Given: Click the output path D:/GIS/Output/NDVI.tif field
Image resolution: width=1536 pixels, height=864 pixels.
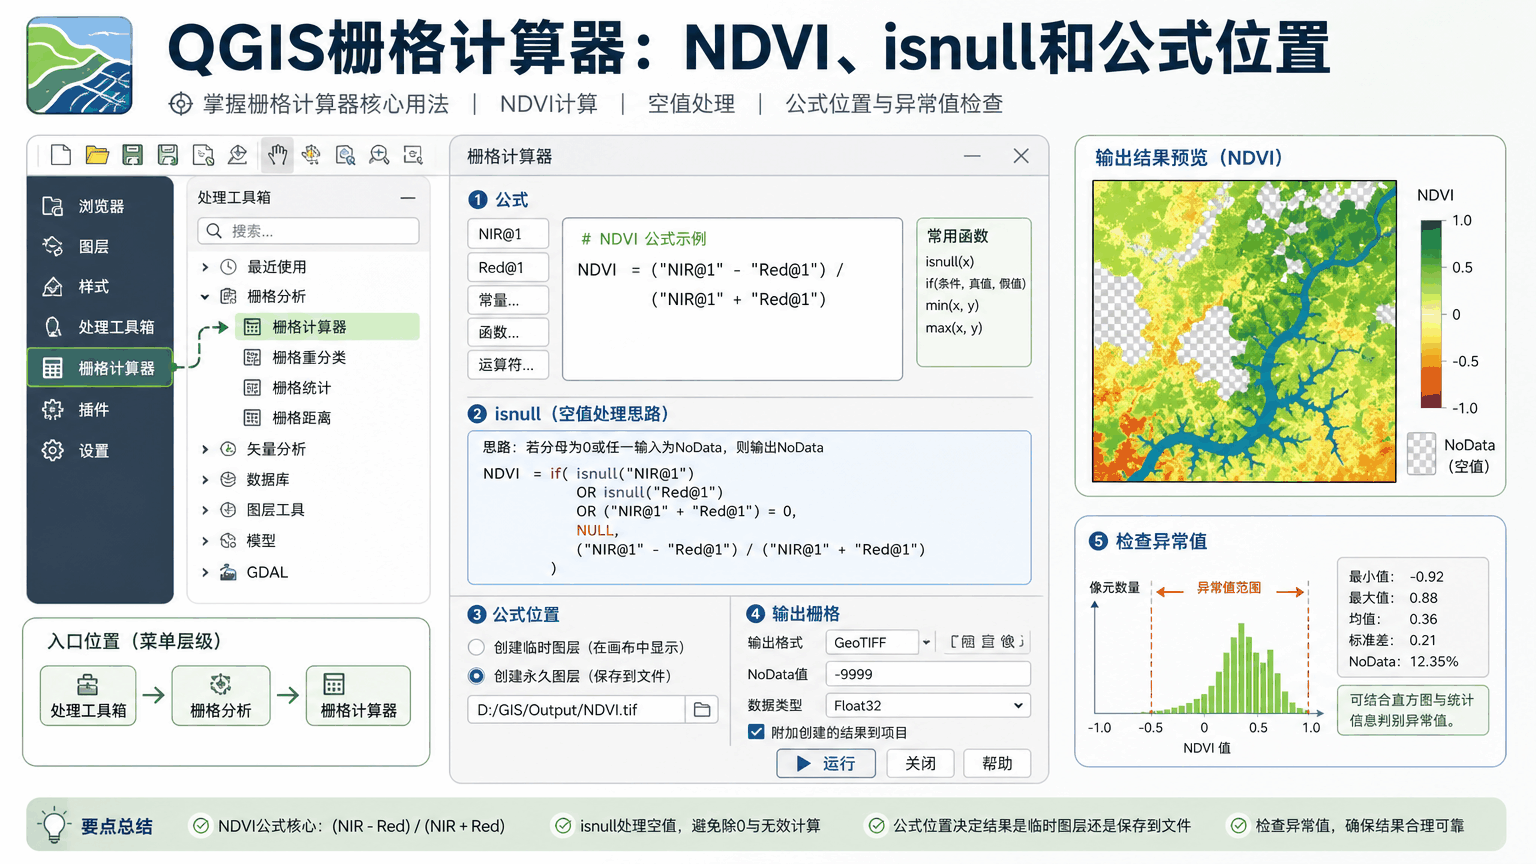Looking at the screenshot, I should pos(576,710).
